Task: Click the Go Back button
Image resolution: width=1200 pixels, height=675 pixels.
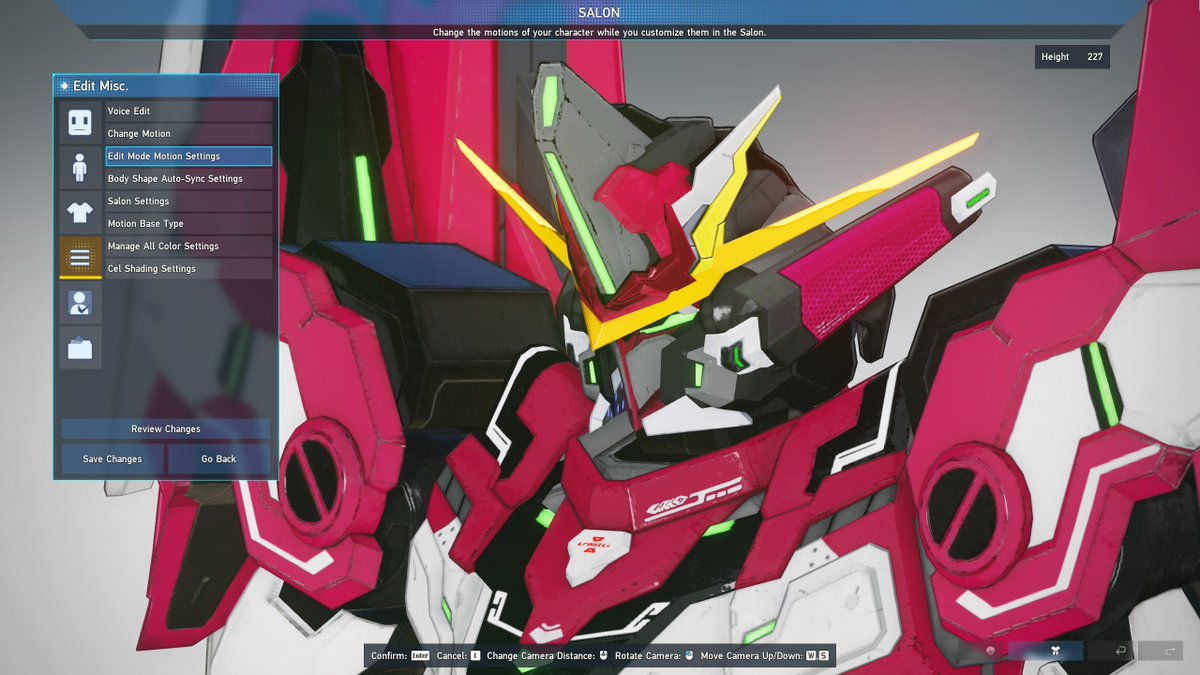Action: point(219,459)
